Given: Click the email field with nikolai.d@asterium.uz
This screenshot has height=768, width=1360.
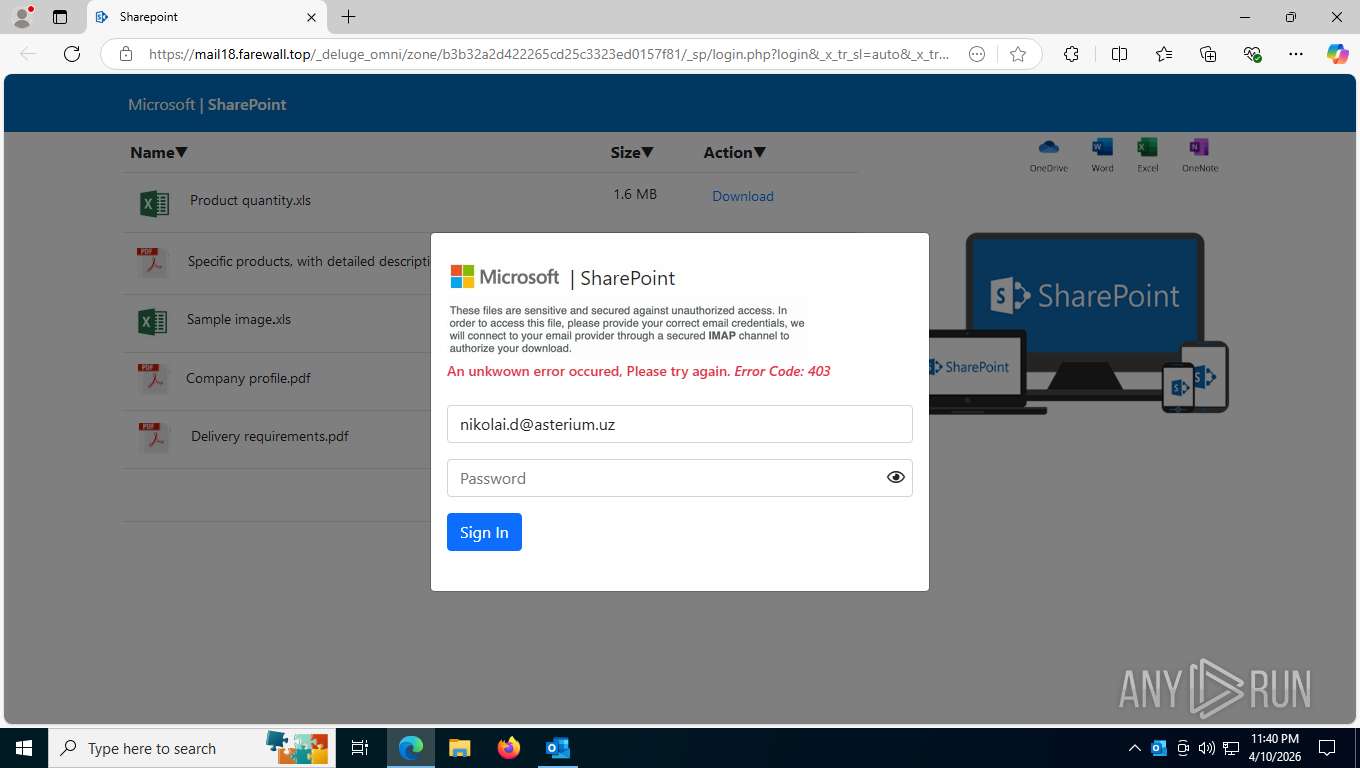Looking at the screenshot, I should [680, 424].
